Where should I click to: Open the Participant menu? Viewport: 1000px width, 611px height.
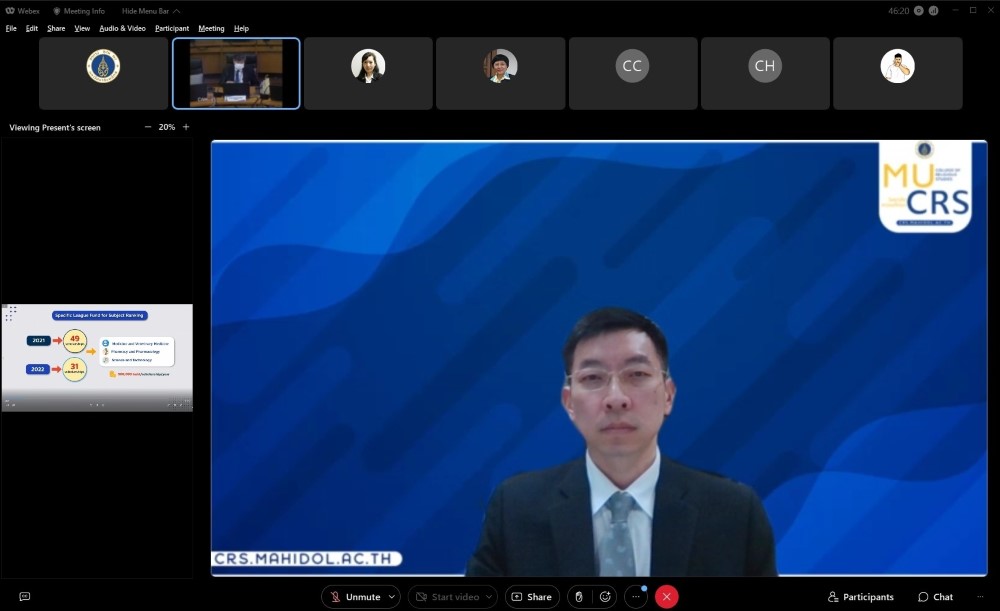[171, 28]
